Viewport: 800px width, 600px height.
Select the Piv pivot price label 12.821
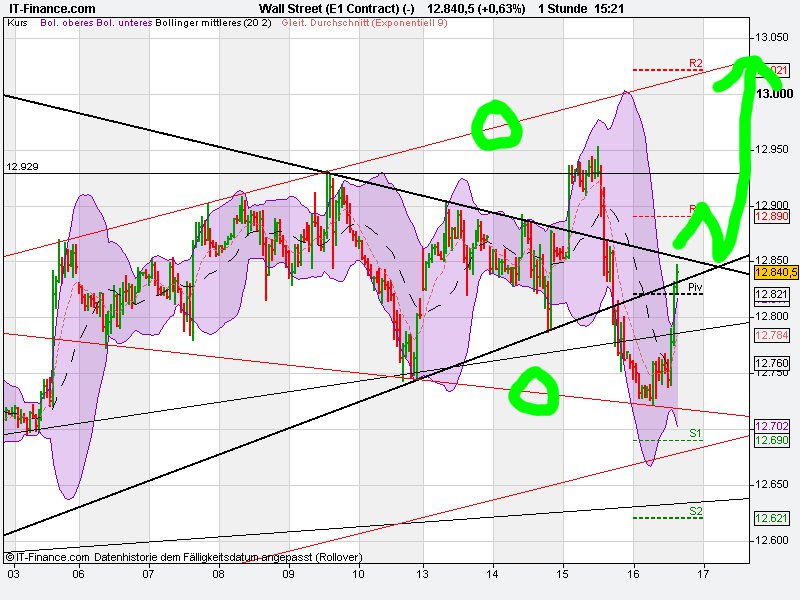click(x=771, y=292)
